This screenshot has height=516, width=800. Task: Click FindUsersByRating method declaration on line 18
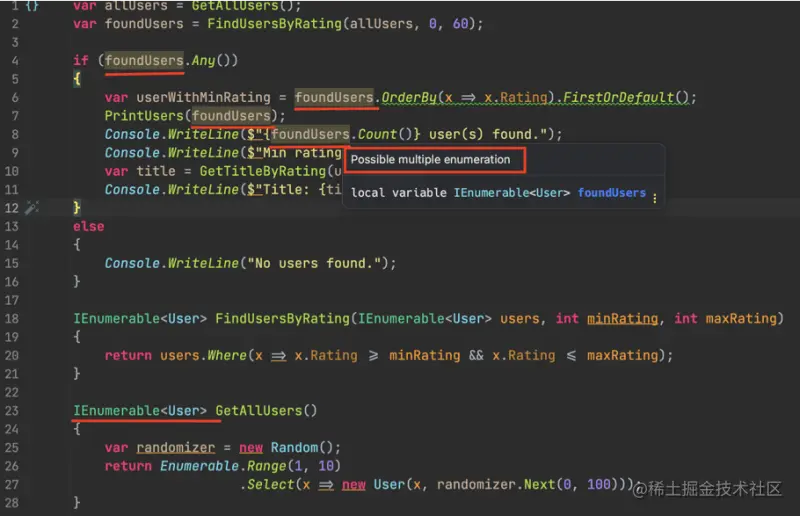(282, 318)
